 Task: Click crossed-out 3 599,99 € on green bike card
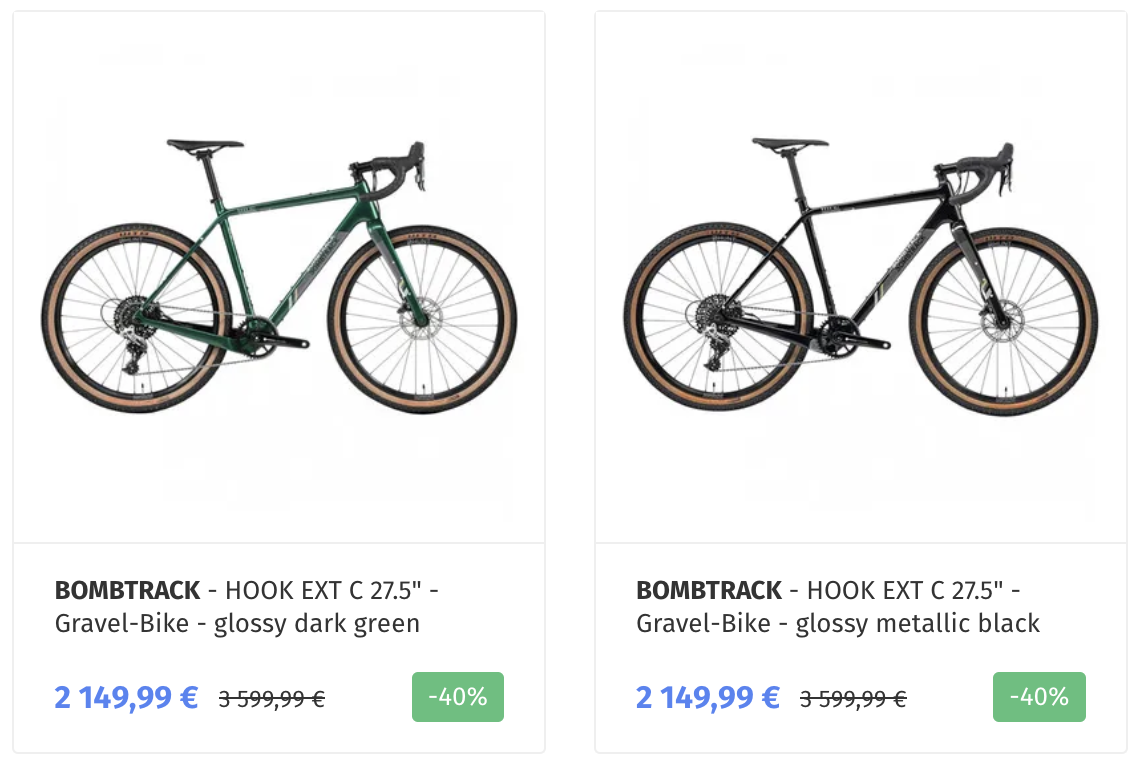(x=271, y=699)
